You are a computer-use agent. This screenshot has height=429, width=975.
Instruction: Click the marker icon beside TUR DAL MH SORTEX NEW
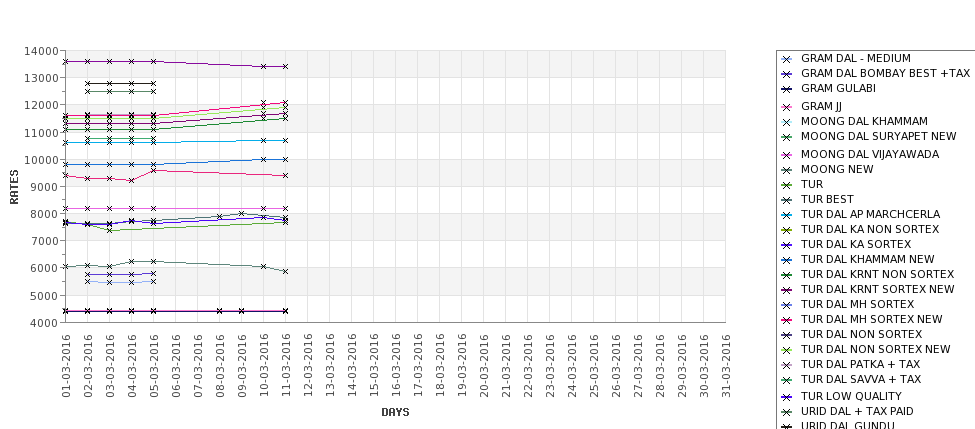pos(787,320)
